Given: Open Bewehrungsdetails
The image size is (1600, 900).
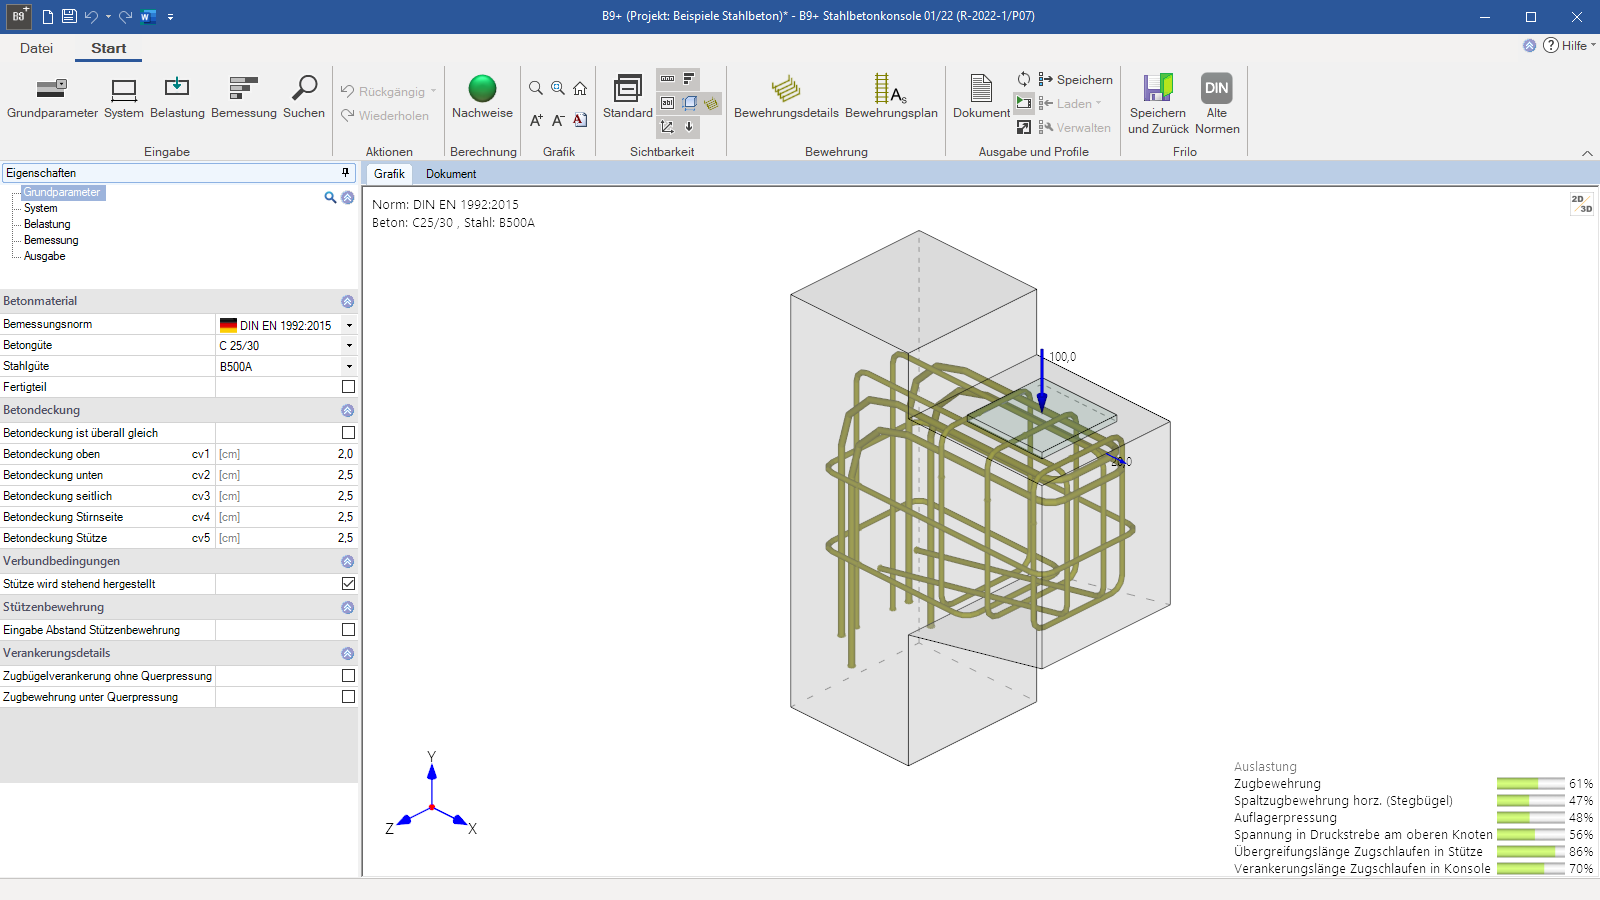Looking at the screenshot, I should coord(786,98).
